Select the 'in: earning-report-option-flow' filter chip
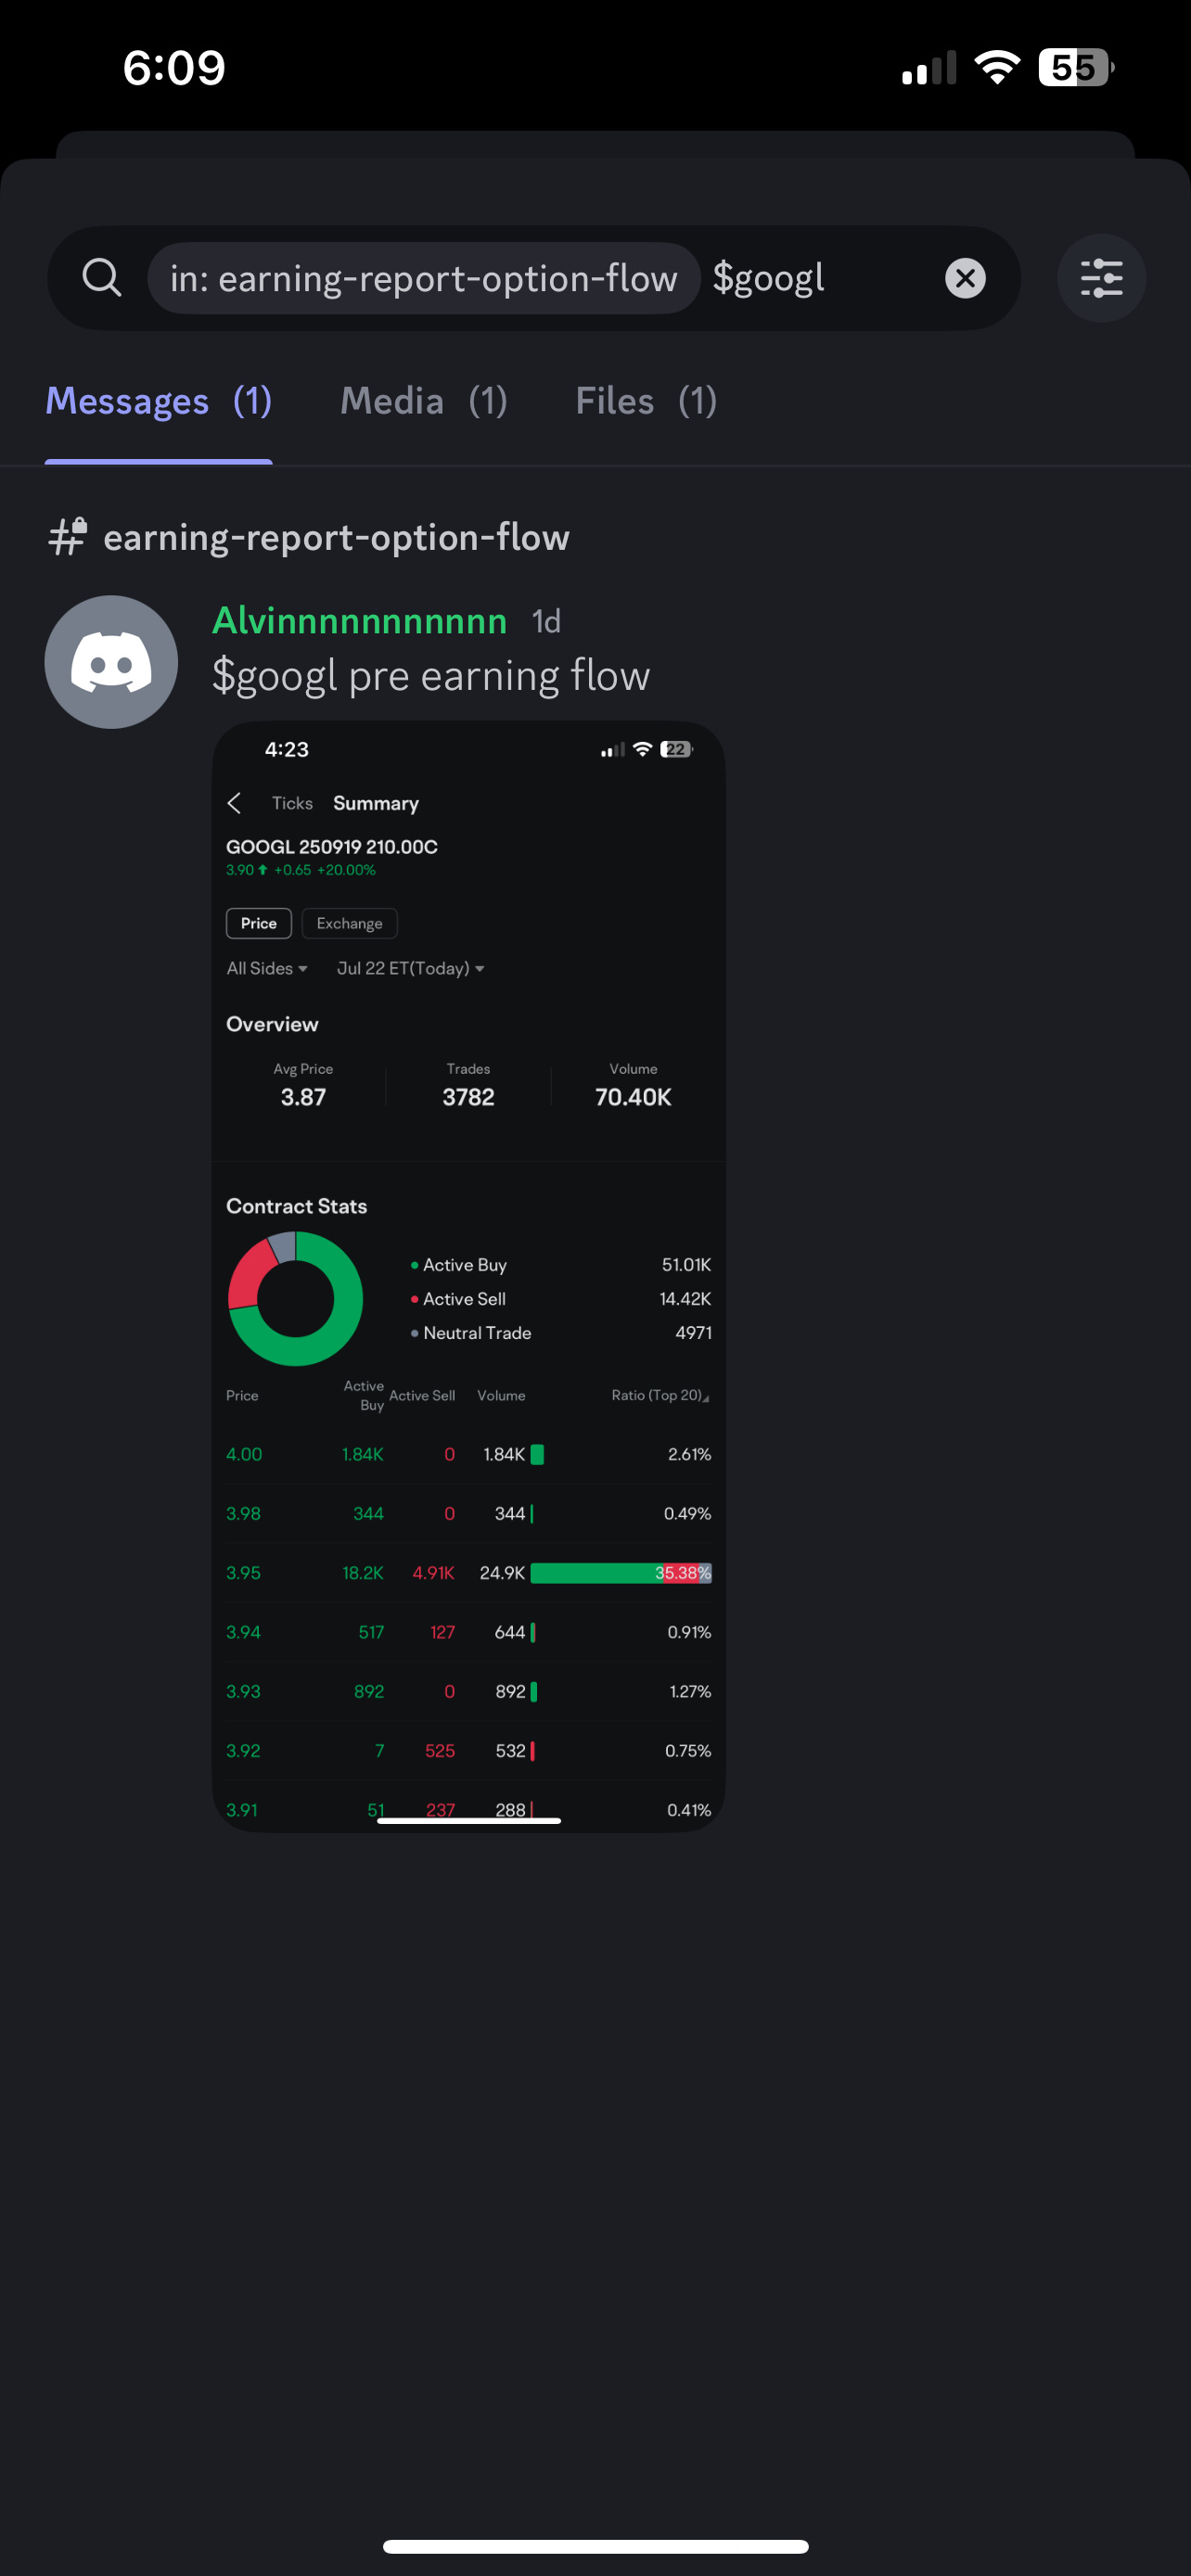 [x=423, y=278]
